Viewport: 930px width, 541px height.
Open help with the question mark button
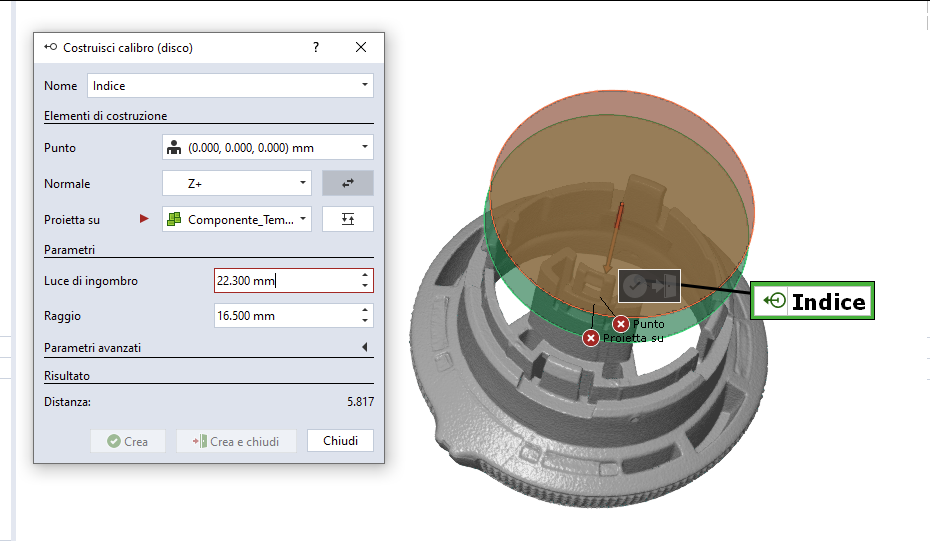pyautogui.click(x=316, y=47)
